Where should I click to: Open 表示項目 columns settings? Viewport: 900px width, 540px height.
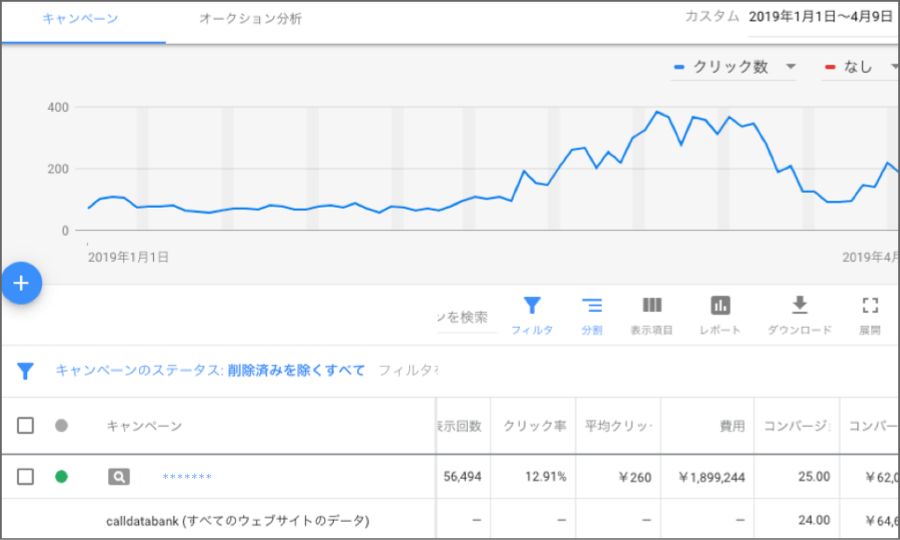[x=651, y=306]
